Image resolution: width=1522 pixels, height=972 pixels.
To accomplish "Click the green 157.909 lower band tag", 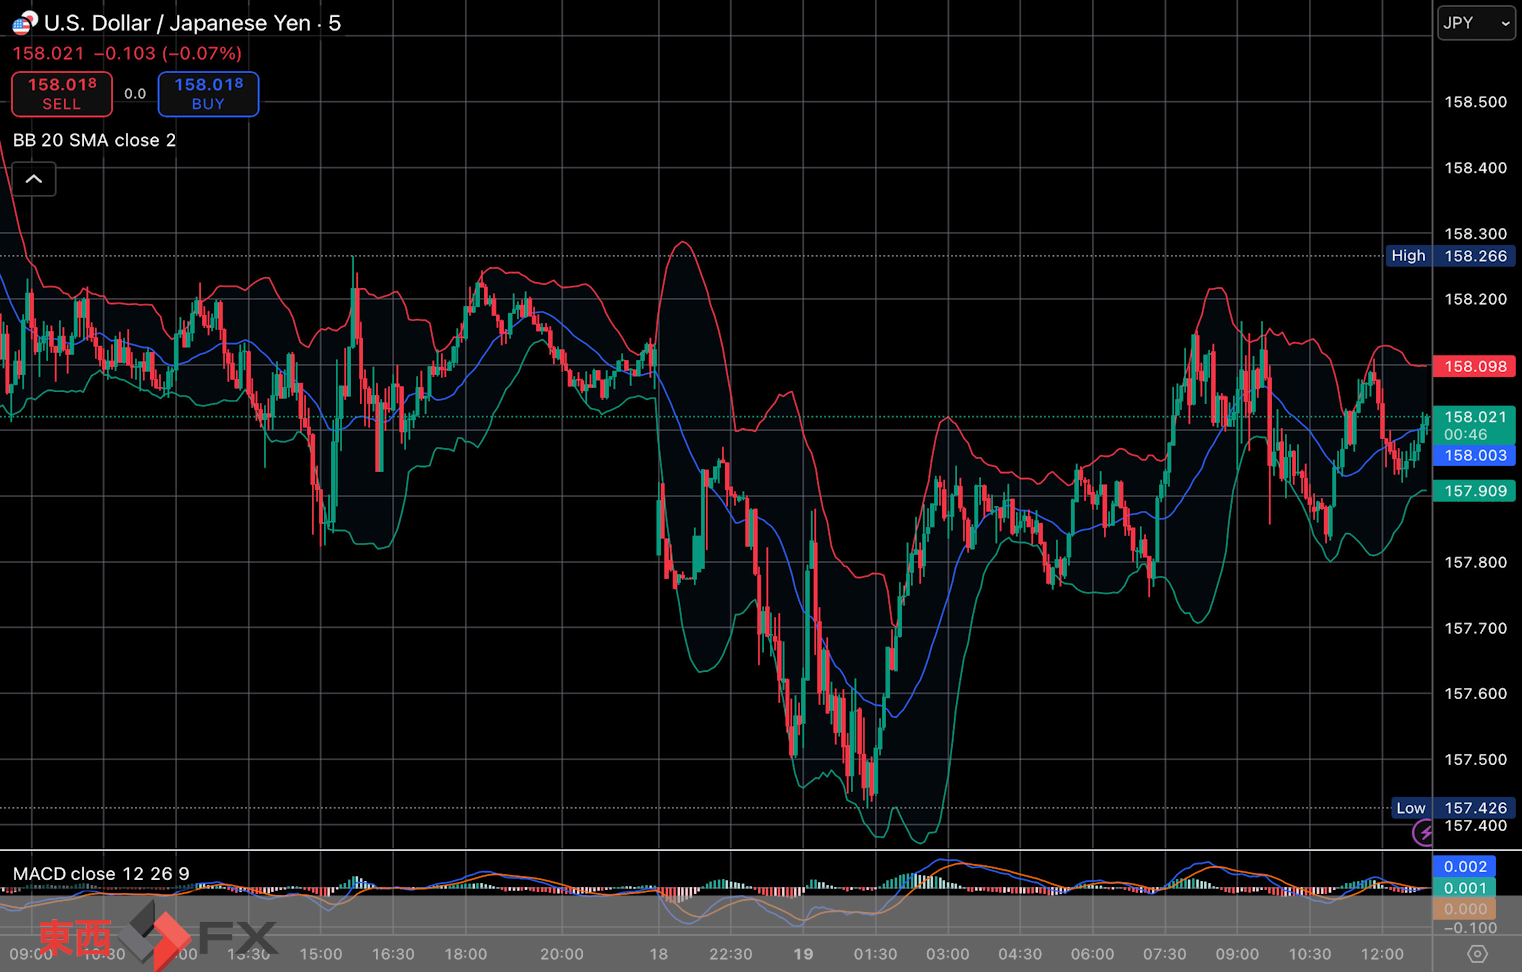I will [1474, 491].
